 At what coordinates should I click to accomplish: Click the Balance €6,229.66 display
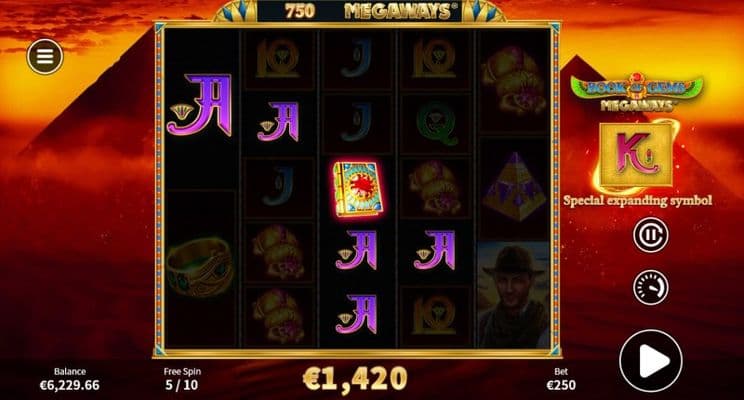pyautogui.click(x=70, y=379)
